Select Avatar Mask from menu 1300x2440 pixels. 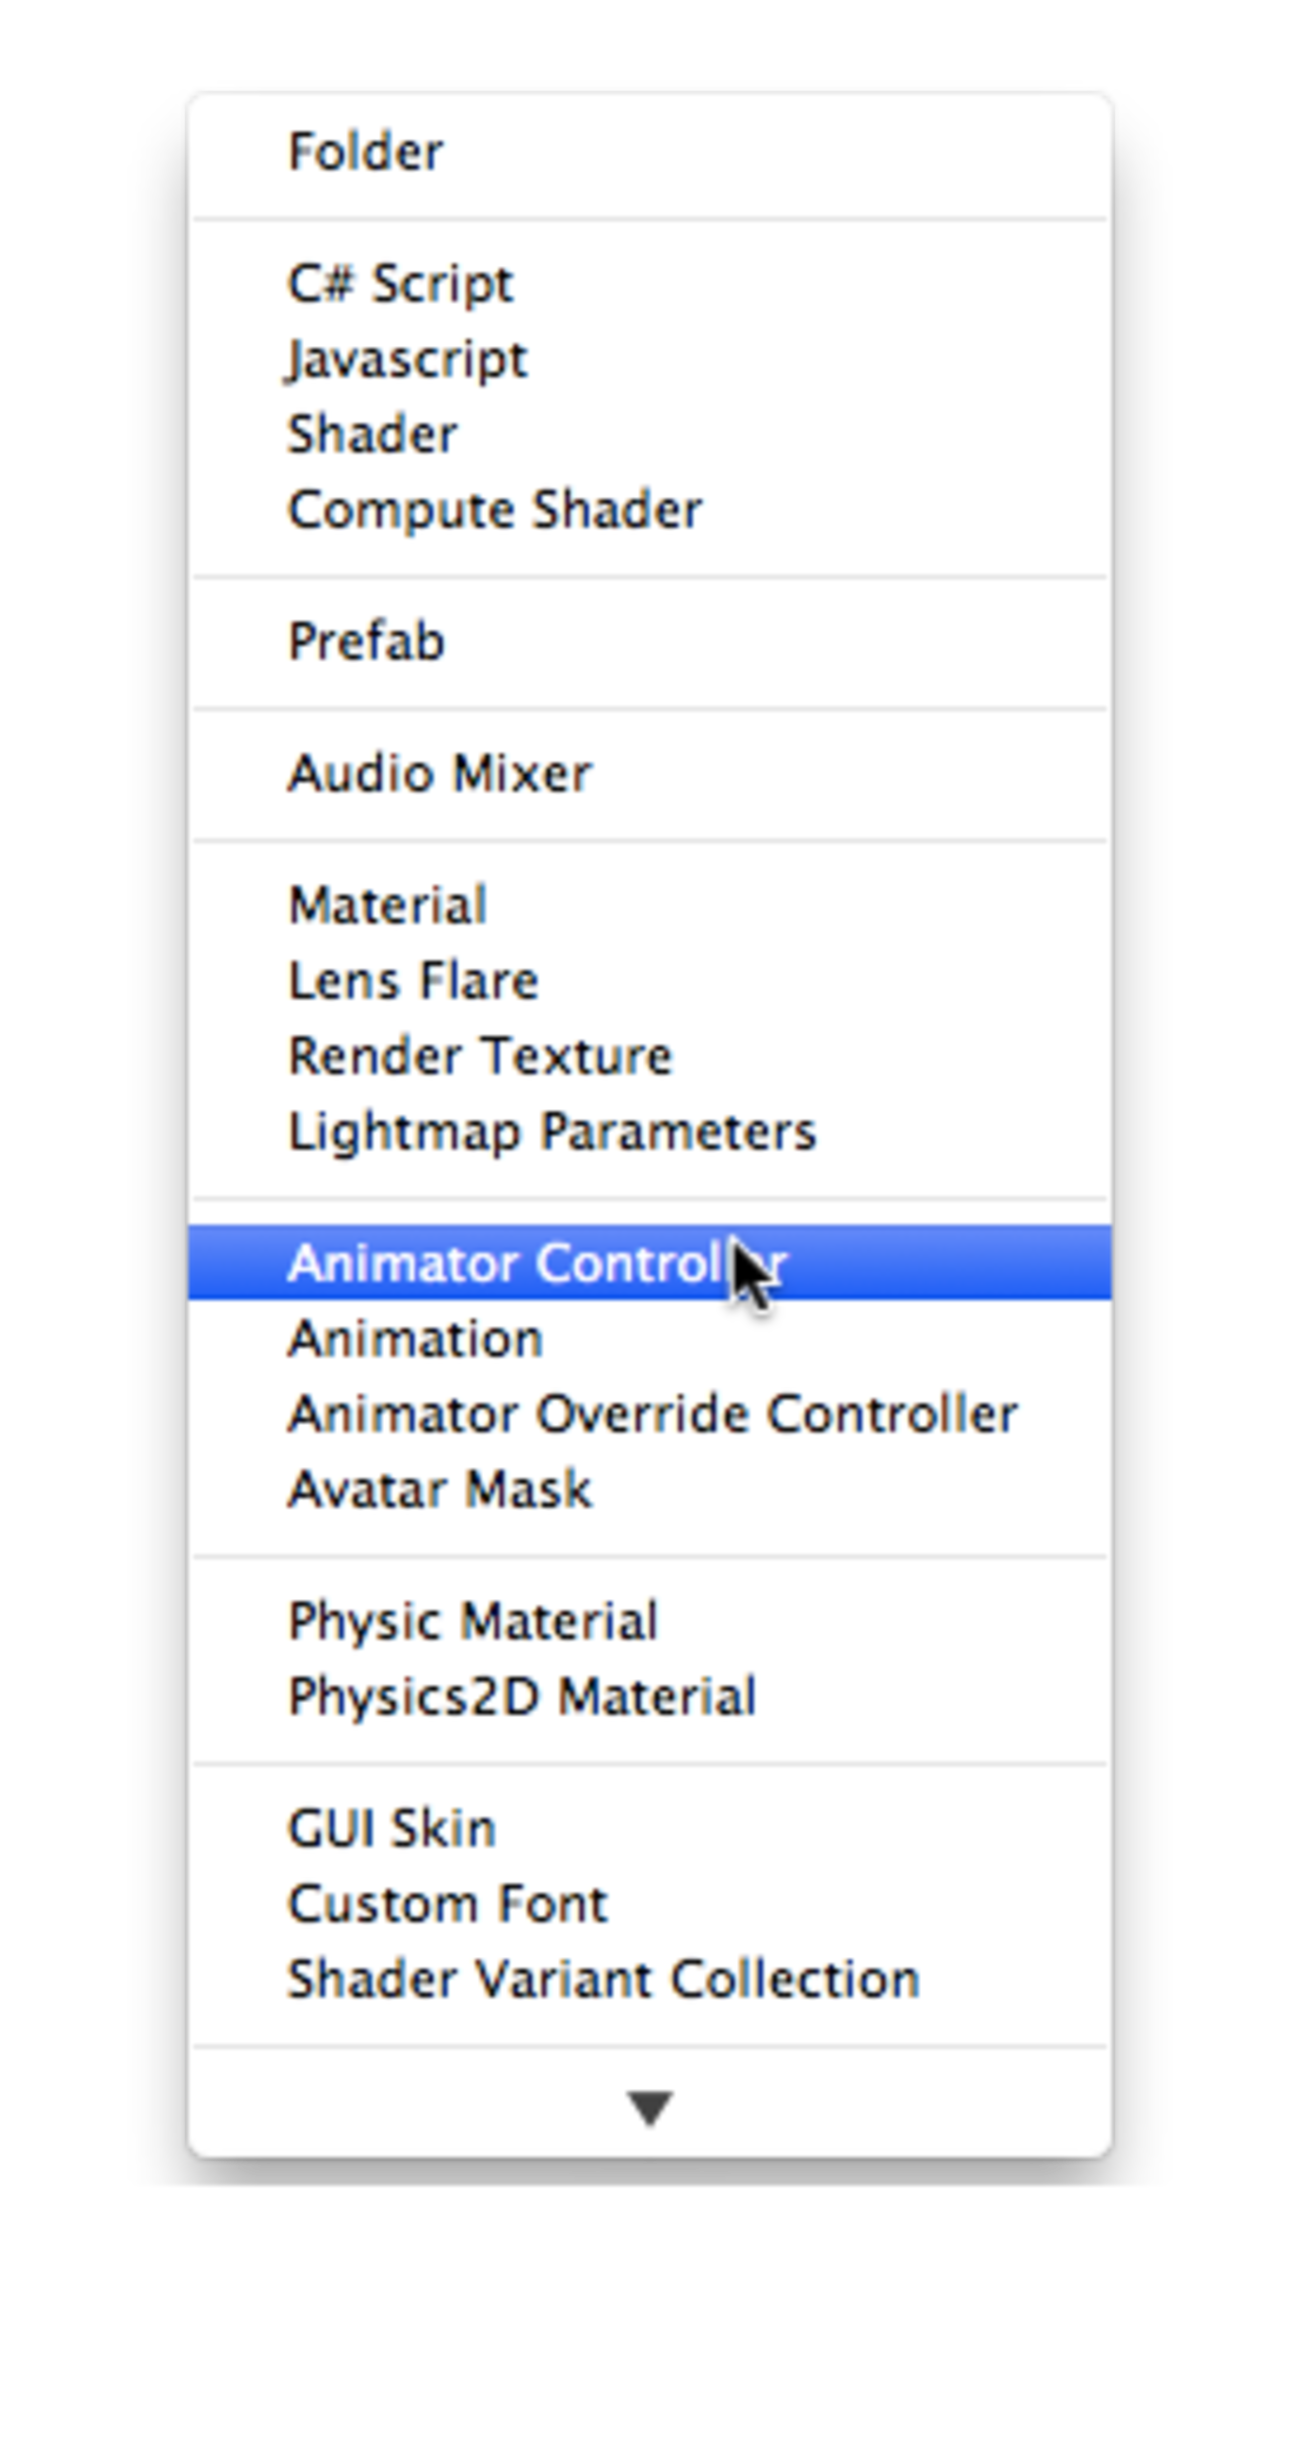(440, 1490)
